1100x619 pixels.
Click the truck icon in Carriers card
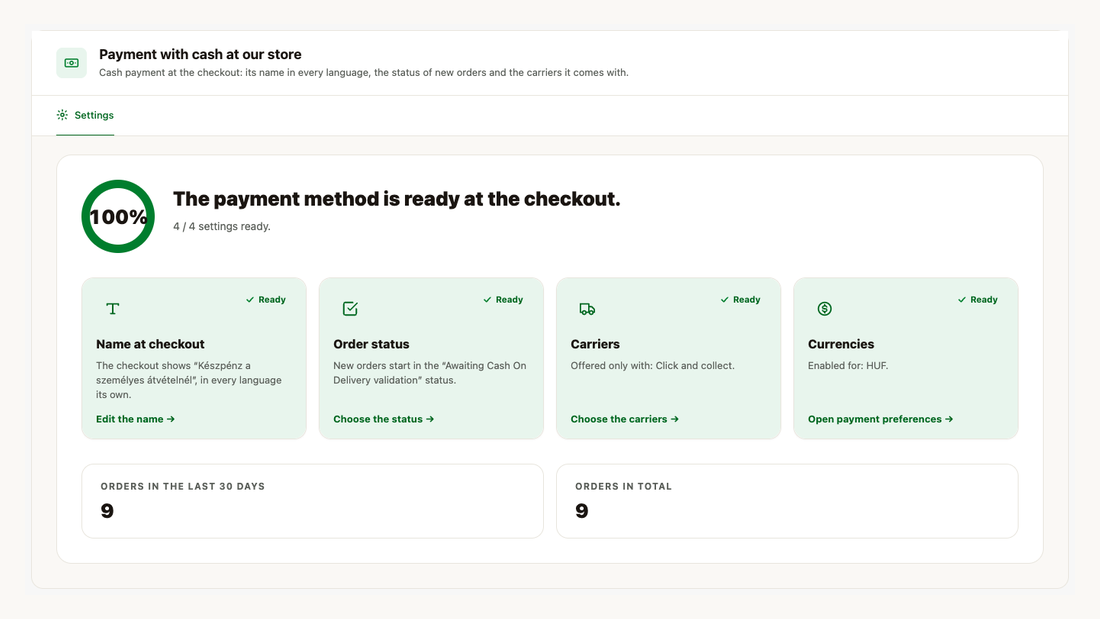(x=587, y=309)
